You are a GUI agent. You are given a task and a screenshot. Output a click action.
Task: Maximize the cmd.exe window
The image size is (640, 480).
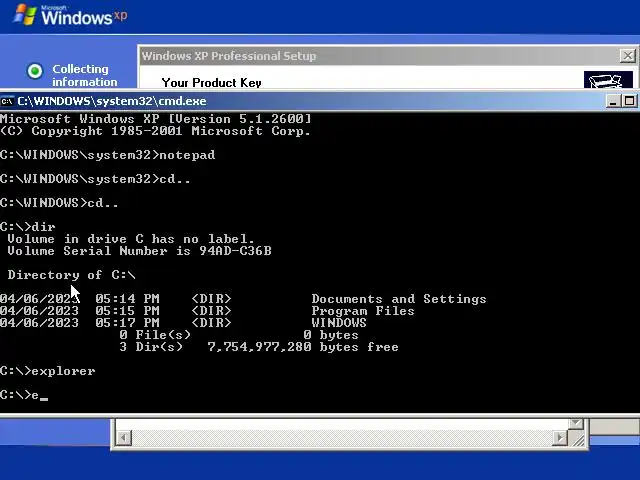[629, 101]
